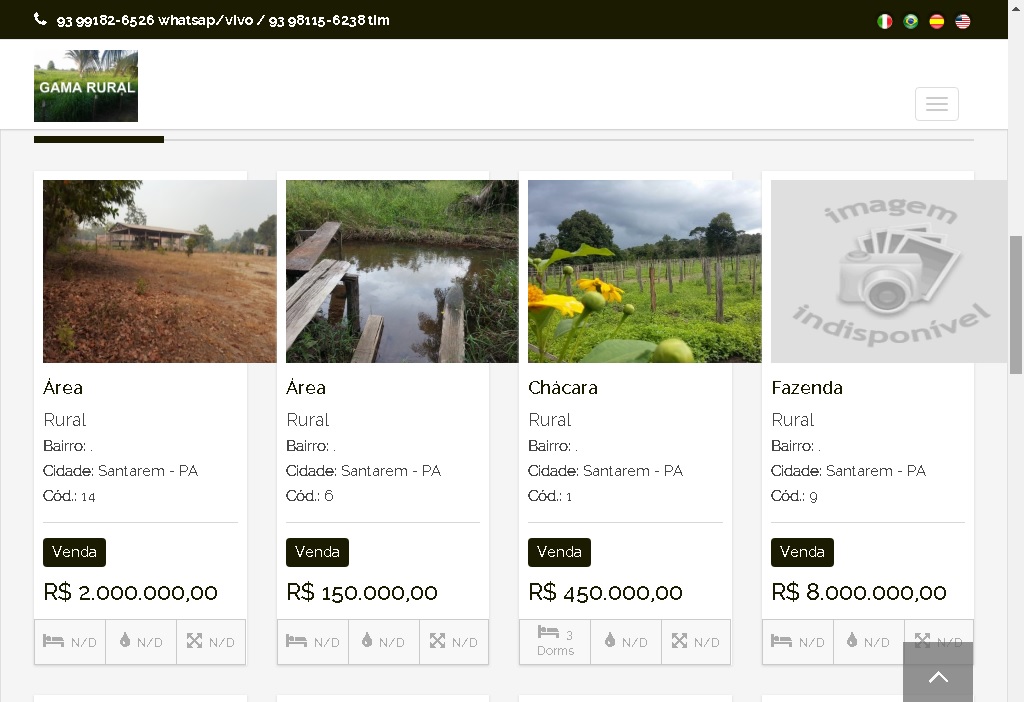The width and height of the screenshot is (1024, 702).
Task: Click 'Cód.: 14' on the first listing
Action: point(69,496)
